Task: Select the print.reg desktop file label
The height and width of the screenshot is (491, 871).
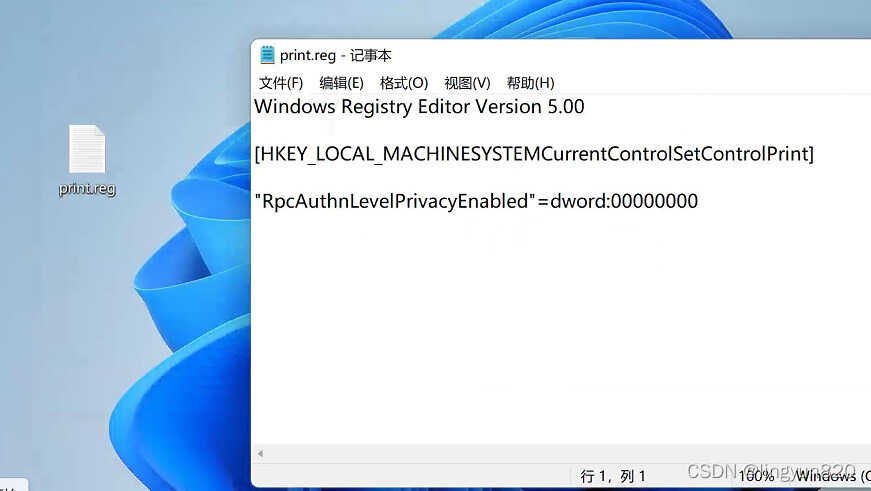Action: (x=87, y=189)
